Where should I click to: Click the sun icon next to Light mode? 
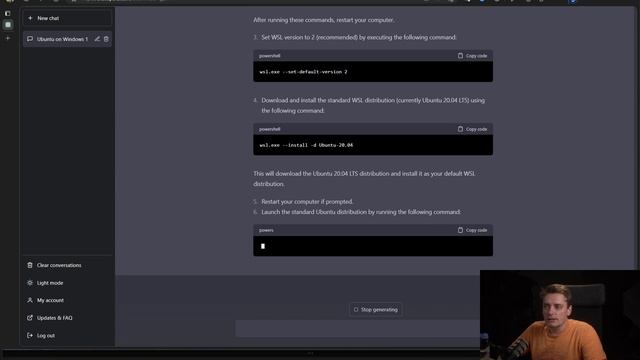click(x=30, y=282)
